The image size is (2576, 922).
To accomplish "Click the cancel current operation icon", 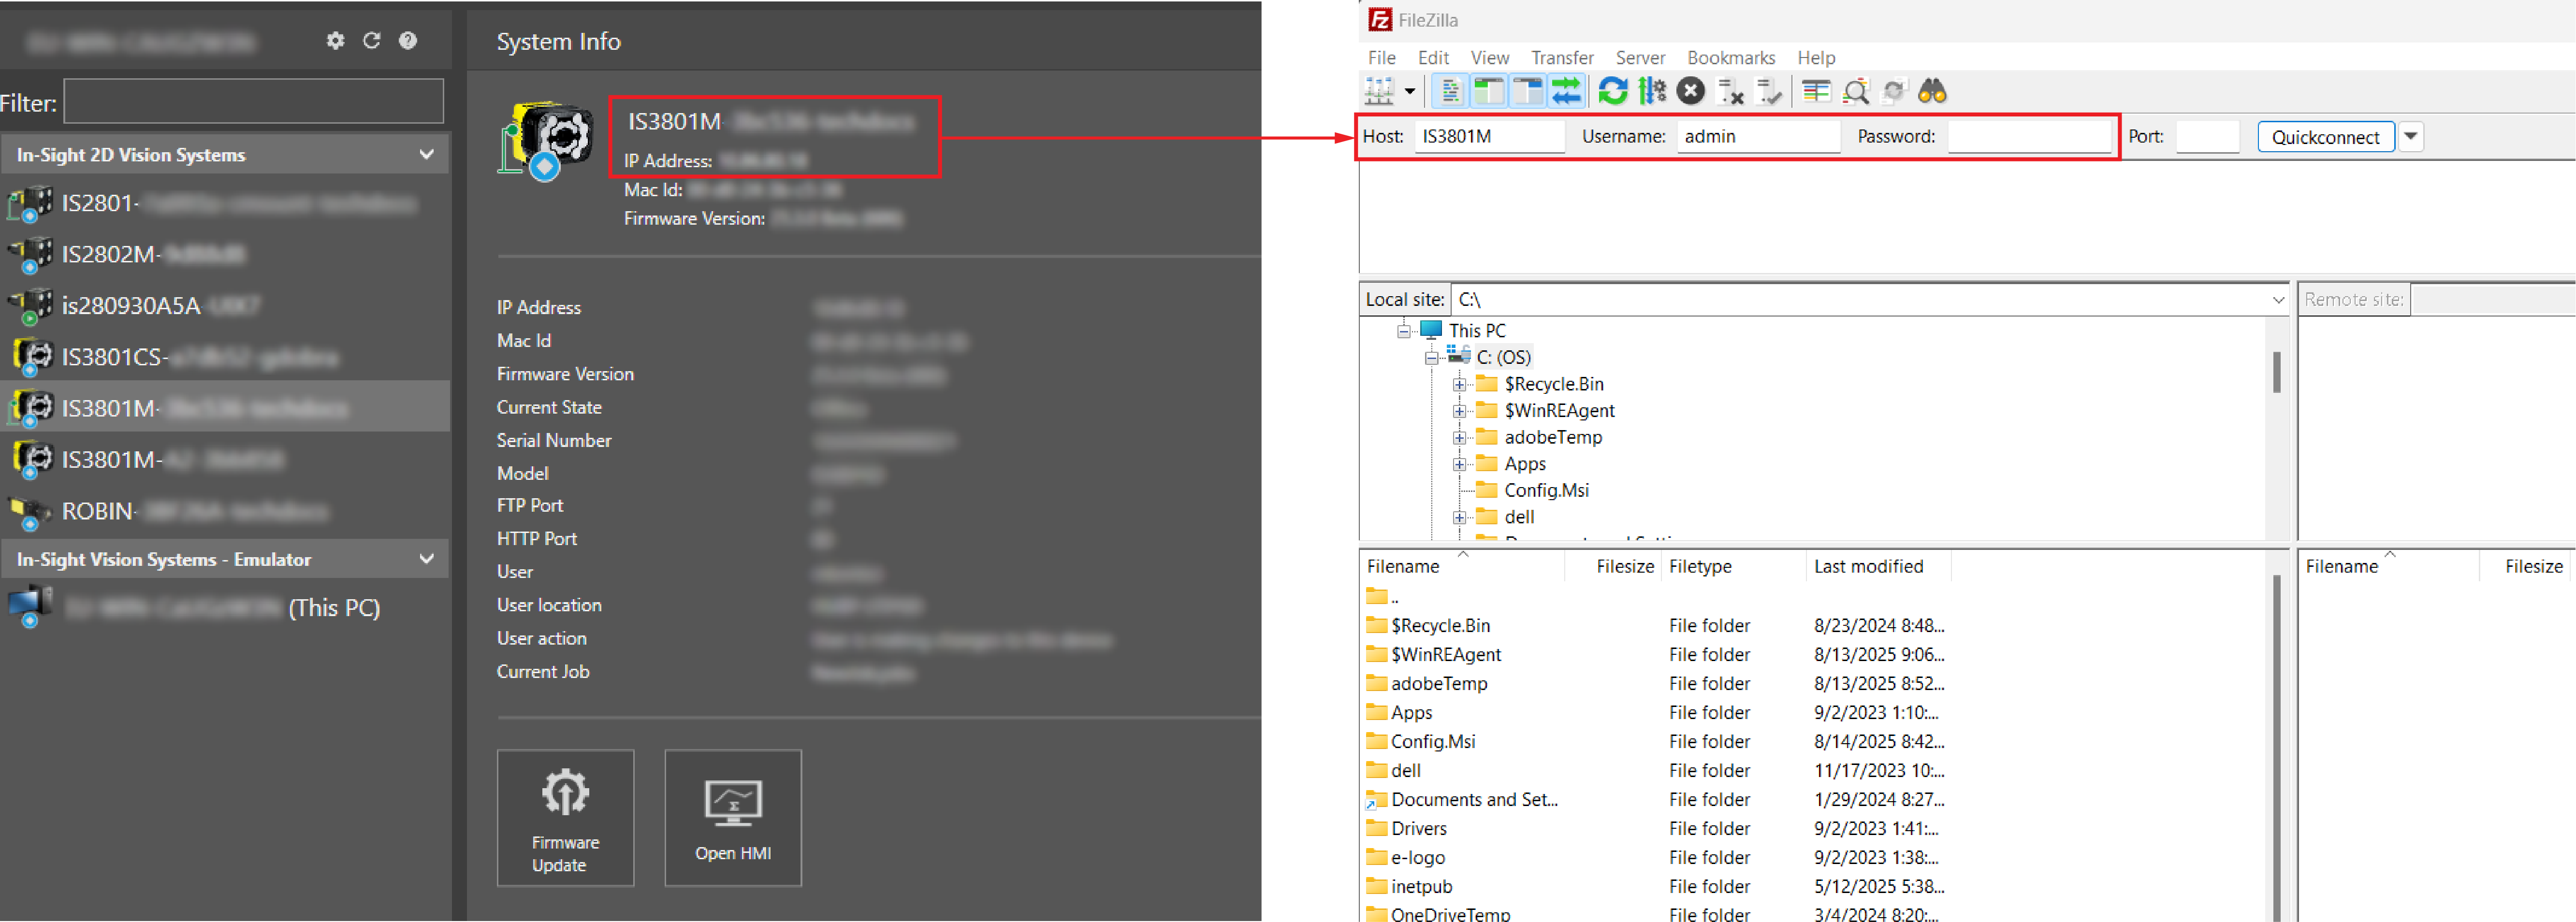I will pos(1690,92).
